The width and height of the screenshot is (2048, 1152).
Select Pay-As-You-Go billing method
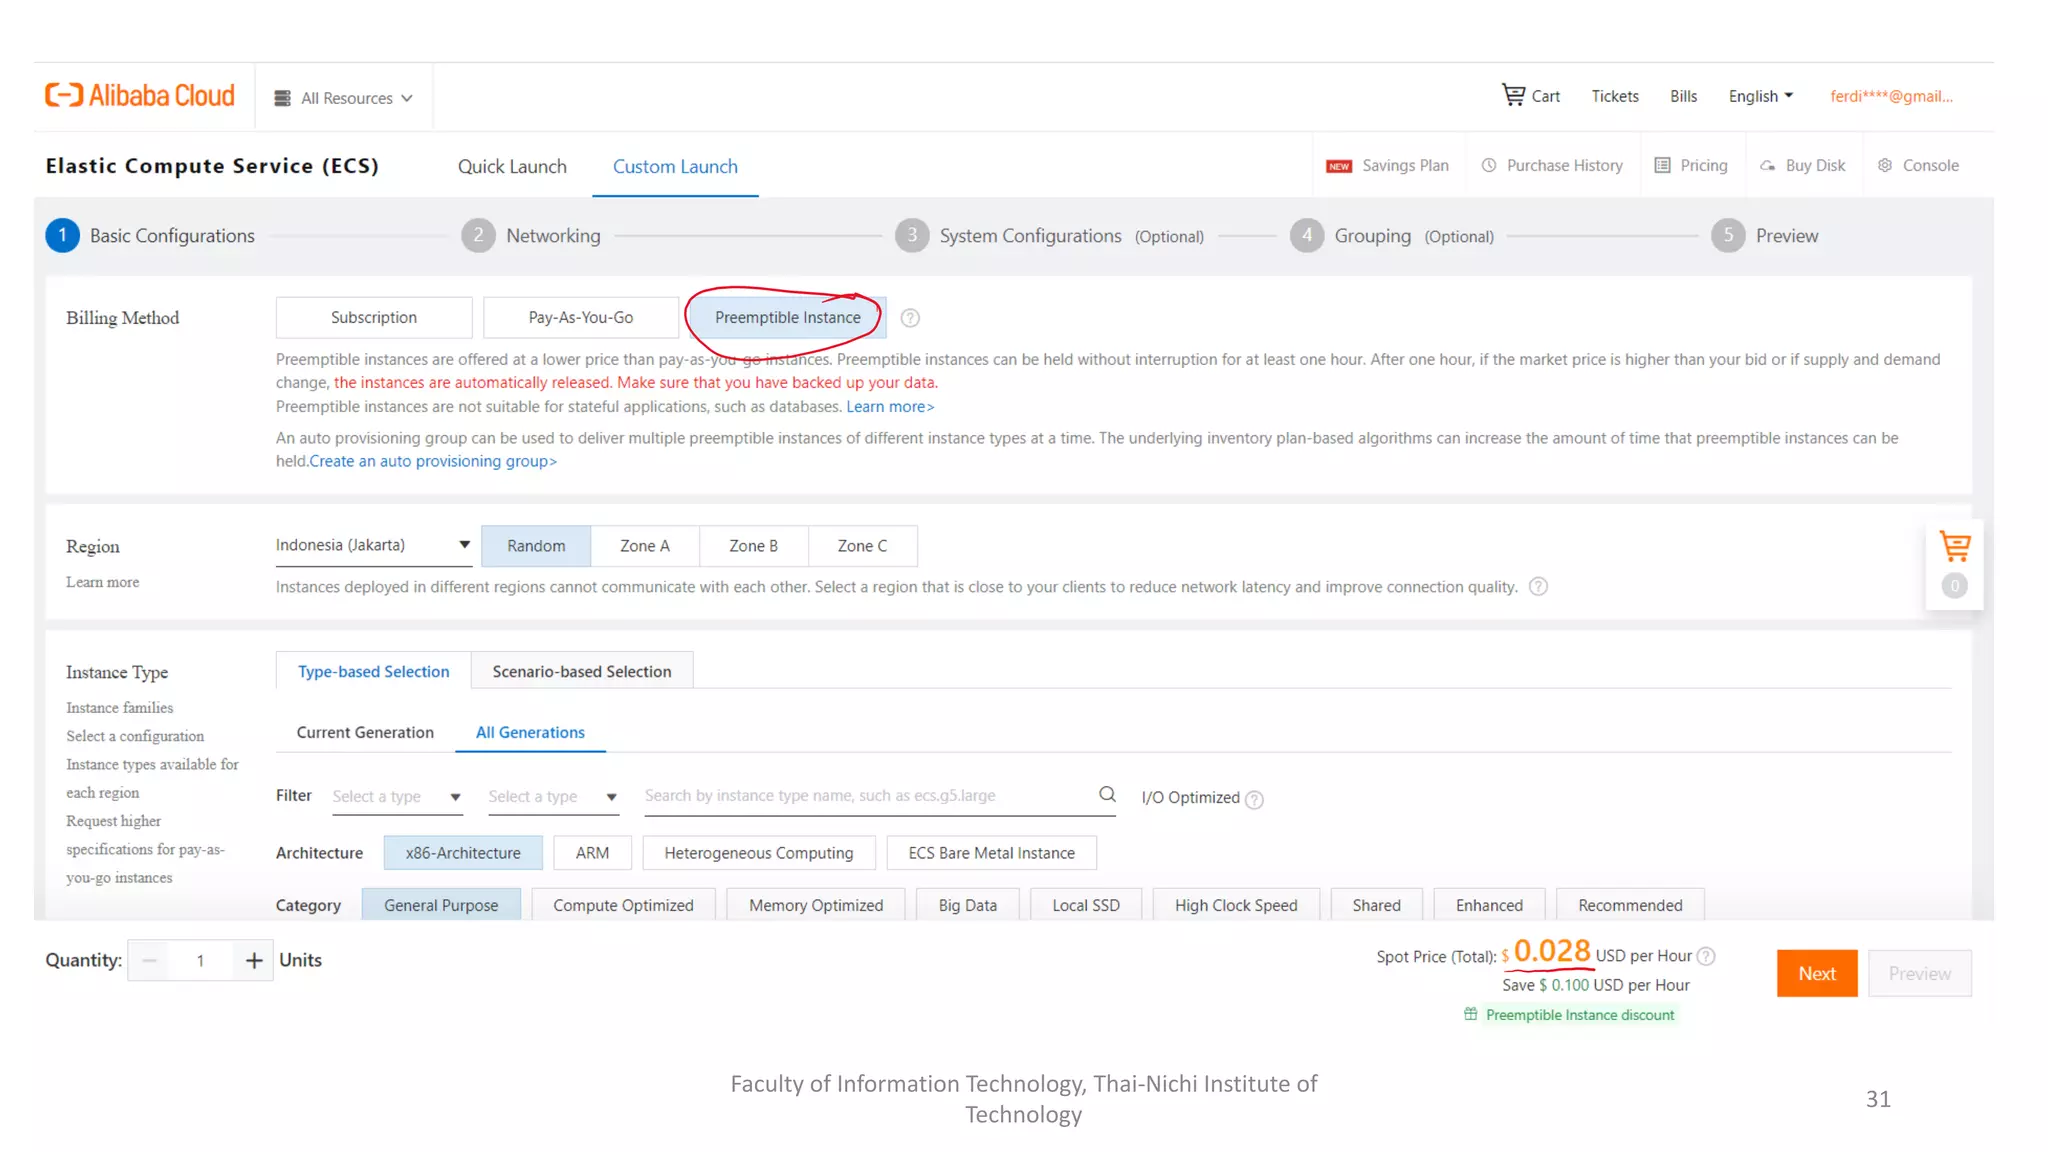[x=580, y=318]
